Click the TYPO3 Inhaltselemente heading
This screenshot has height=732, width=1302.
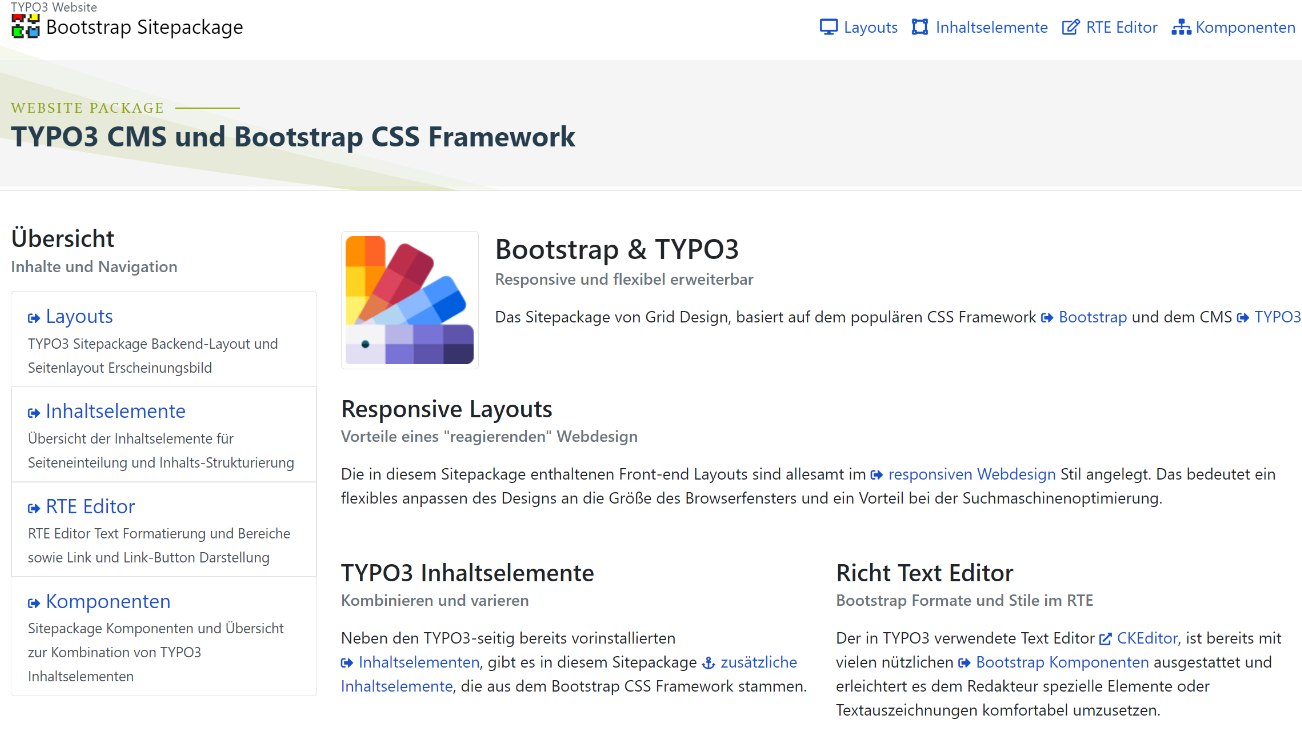pos(468,573)
